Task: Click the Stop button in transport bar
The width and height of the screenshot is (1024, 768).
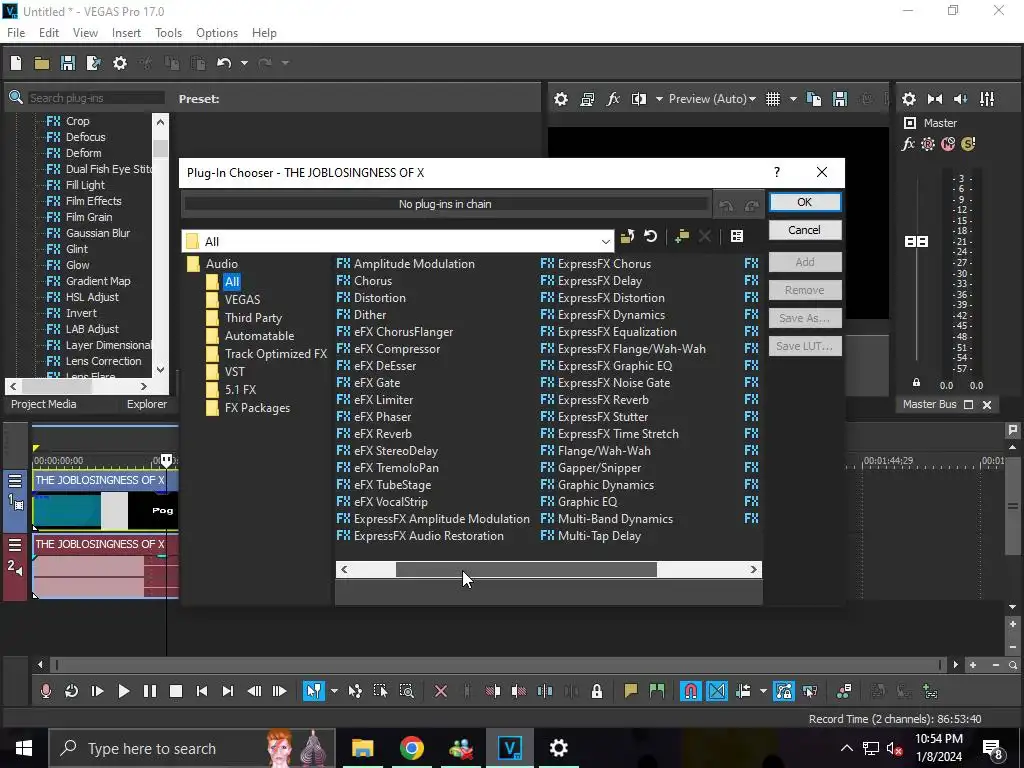Action: pos(176,691)
